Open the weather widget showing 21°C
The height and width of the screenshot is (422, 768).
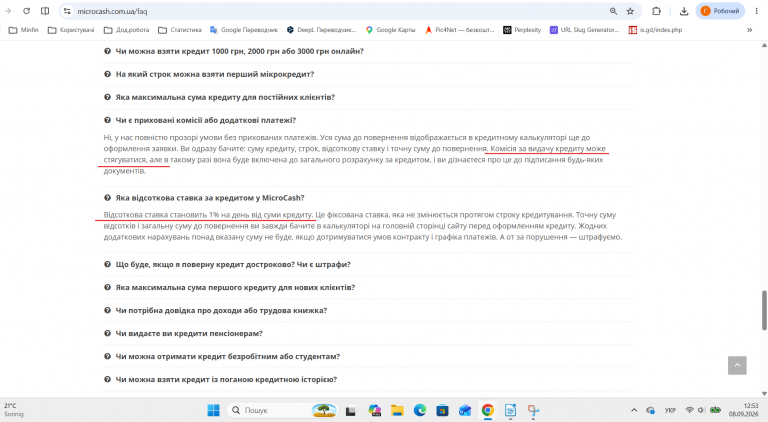[14, 410]
